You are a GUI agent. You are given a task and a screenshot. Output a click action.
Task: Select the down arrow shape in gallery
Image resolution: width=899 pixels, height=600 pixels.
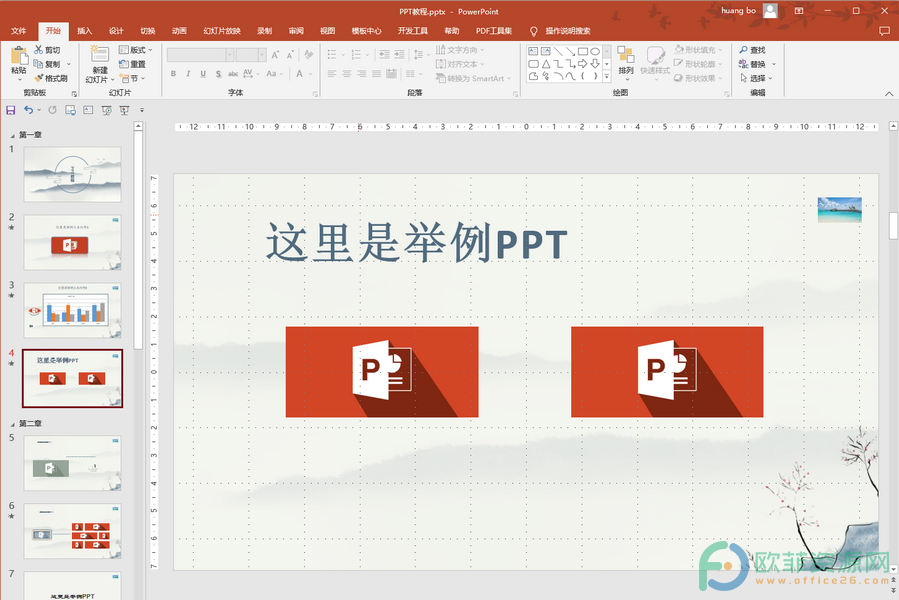pyautogui.click(x=595, y=64)
